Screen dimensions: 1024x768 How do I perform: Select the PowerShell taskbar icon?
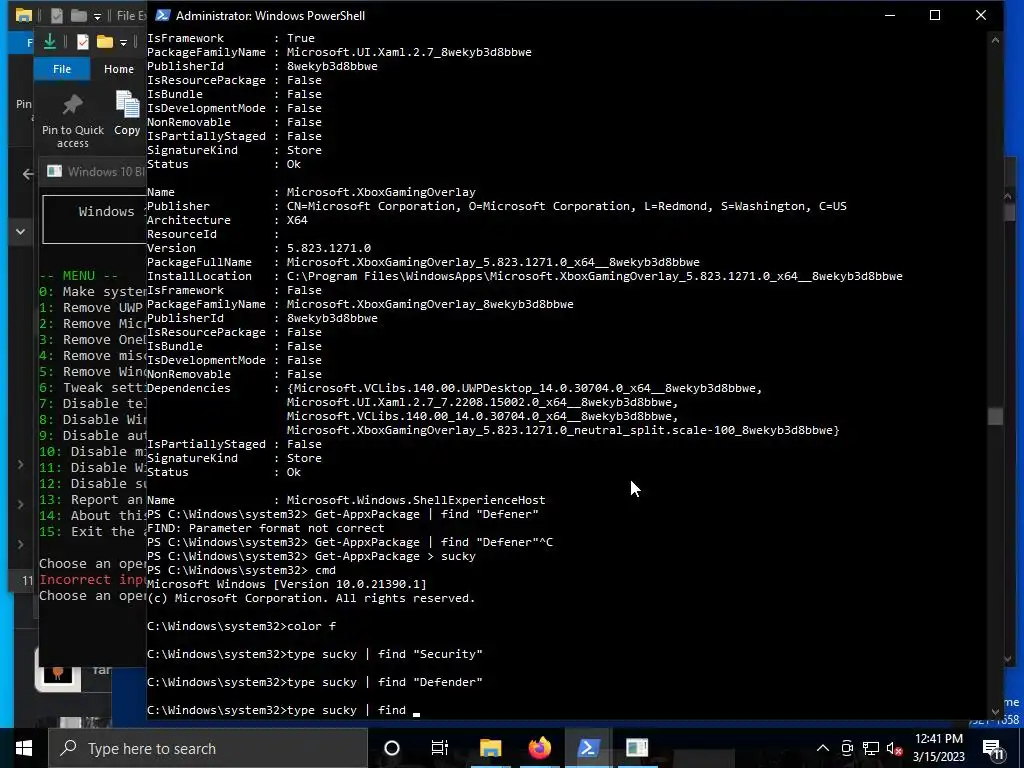click(x=588, y=748)
